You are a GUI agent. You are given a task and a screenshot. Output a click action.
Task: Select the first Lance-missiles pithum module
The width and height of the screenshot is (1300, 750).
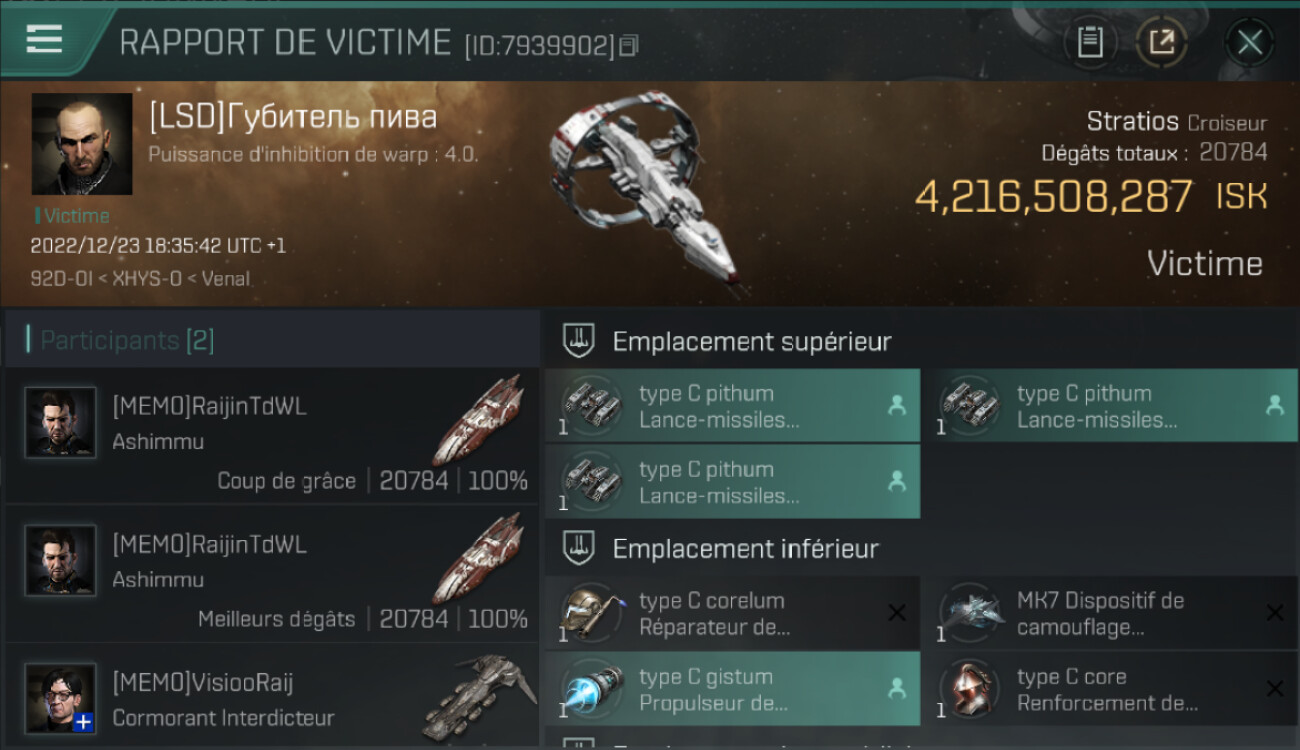click(x=732, y=406)
